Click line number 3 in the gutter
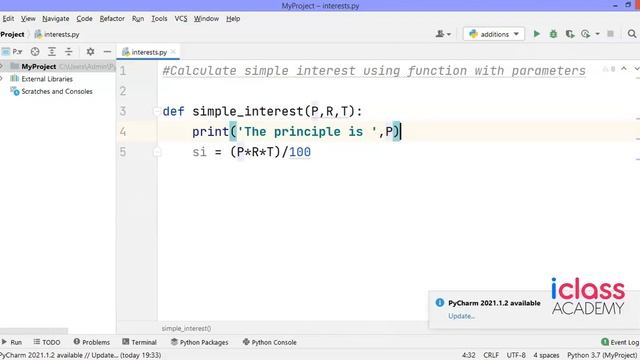640x360 pixels. tap(123, 111)
